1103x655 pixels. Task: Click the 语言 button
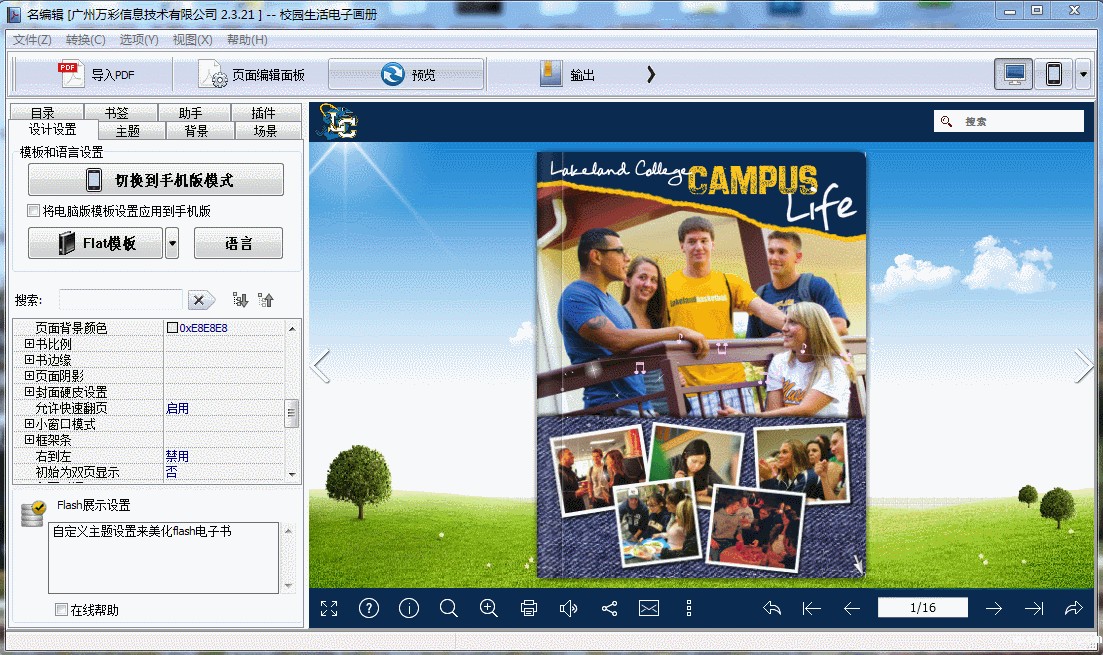coord(238,243)
